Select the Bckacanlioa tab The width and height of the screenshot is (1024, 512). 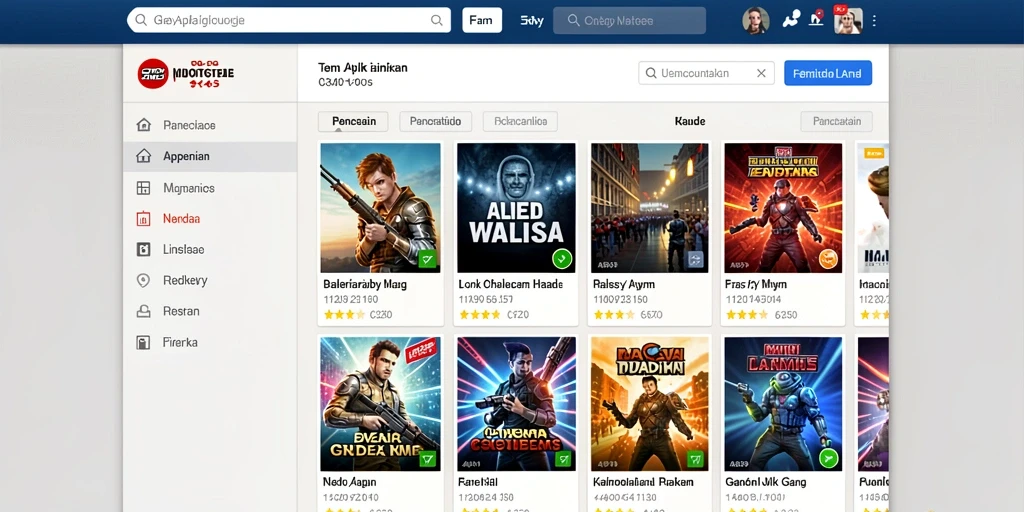click(x=520, y=121)
